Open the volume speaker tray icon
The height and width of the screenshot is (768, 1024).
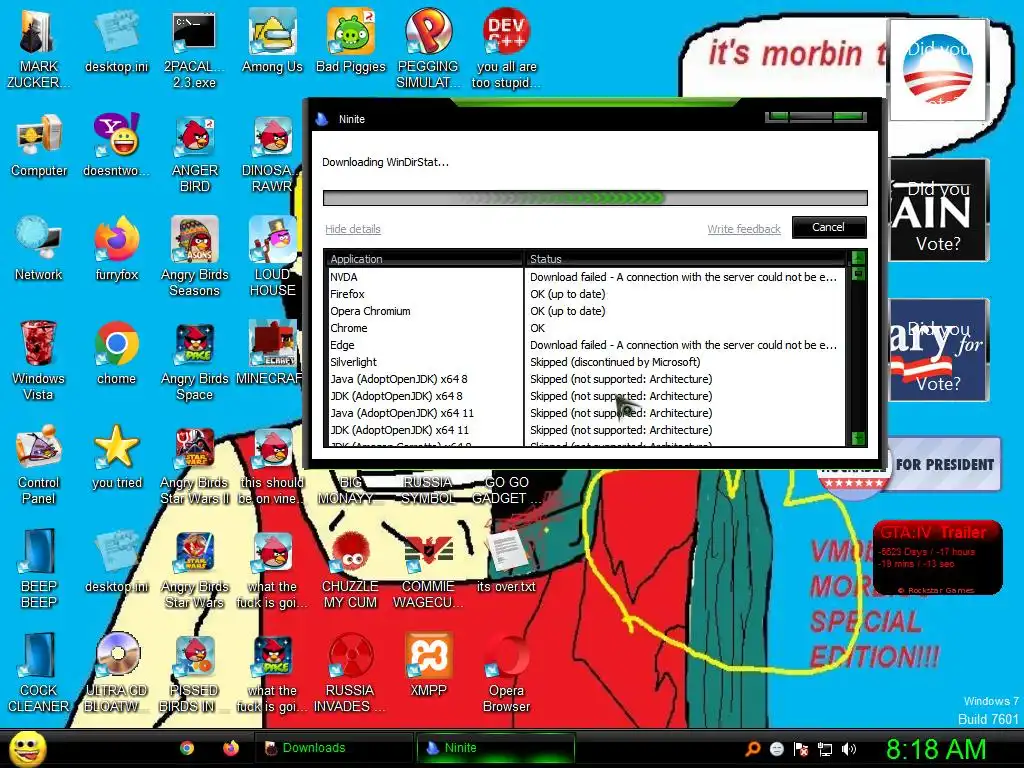849,749
